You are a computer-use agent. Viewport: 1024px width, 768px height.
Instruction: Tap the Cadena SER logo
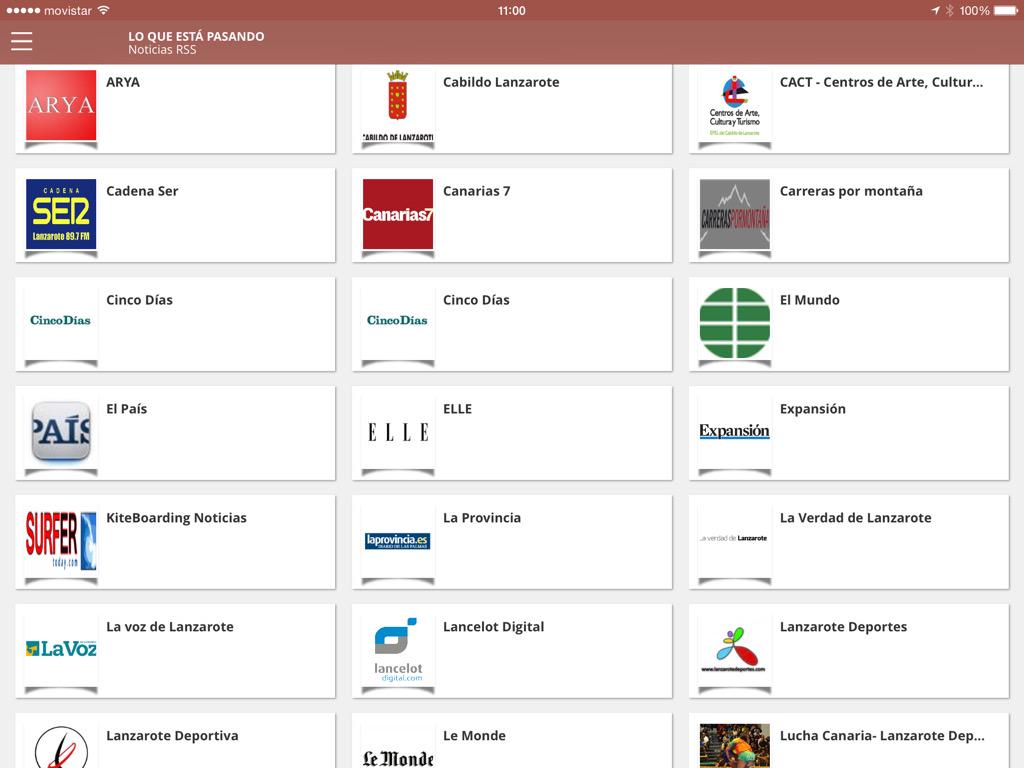coord(61,214)
